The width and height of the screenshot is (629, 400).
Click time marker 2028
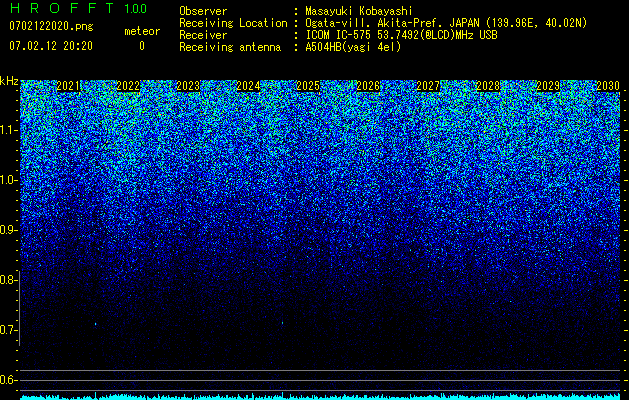point(488,86)
